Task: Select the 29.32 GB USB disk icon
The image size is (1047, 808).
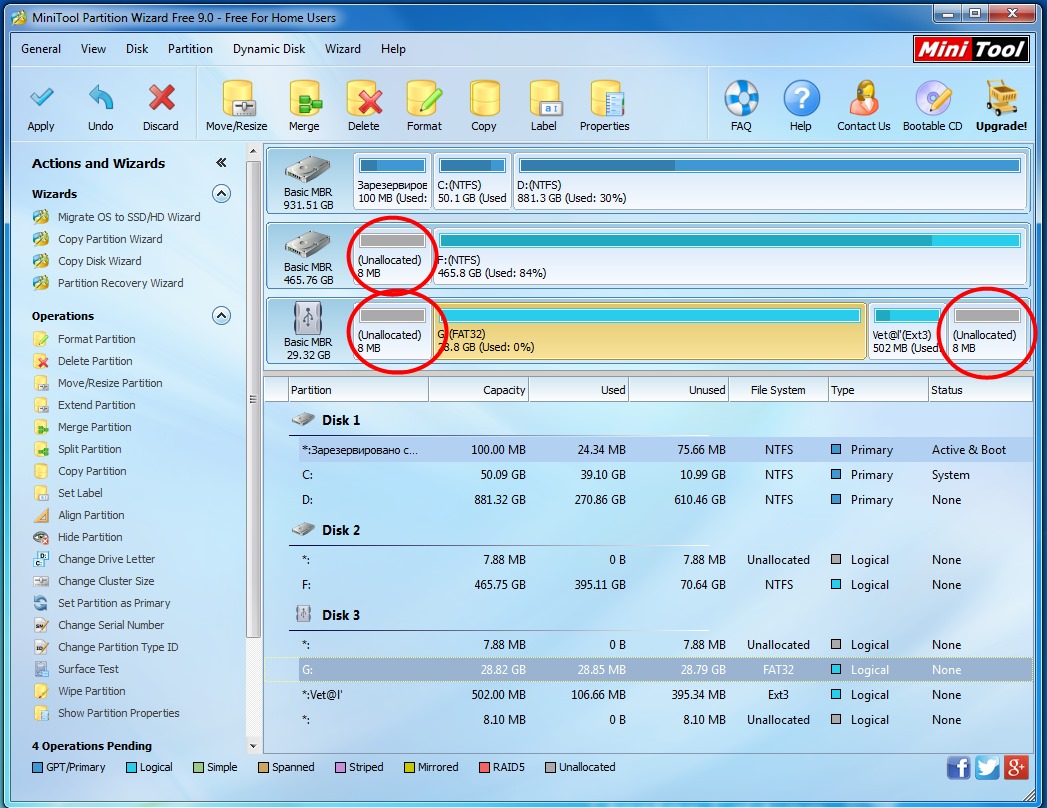Action: pos(308,318)
